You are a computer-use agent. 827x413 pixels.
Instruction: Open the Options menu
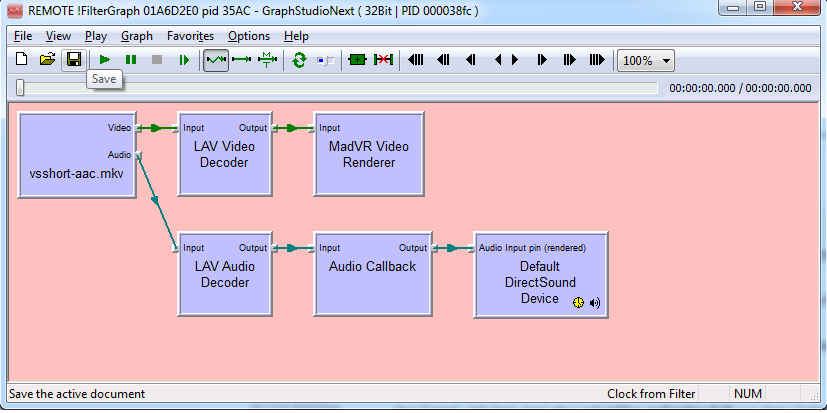249,36
